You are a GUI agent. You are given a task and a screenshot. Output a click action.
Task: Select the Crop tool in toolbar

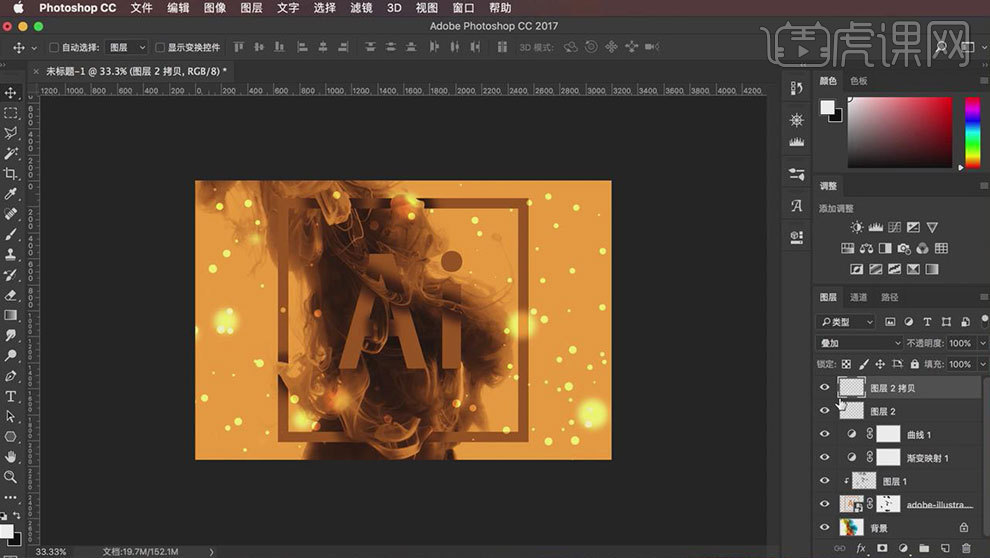(x=11, y=173)
